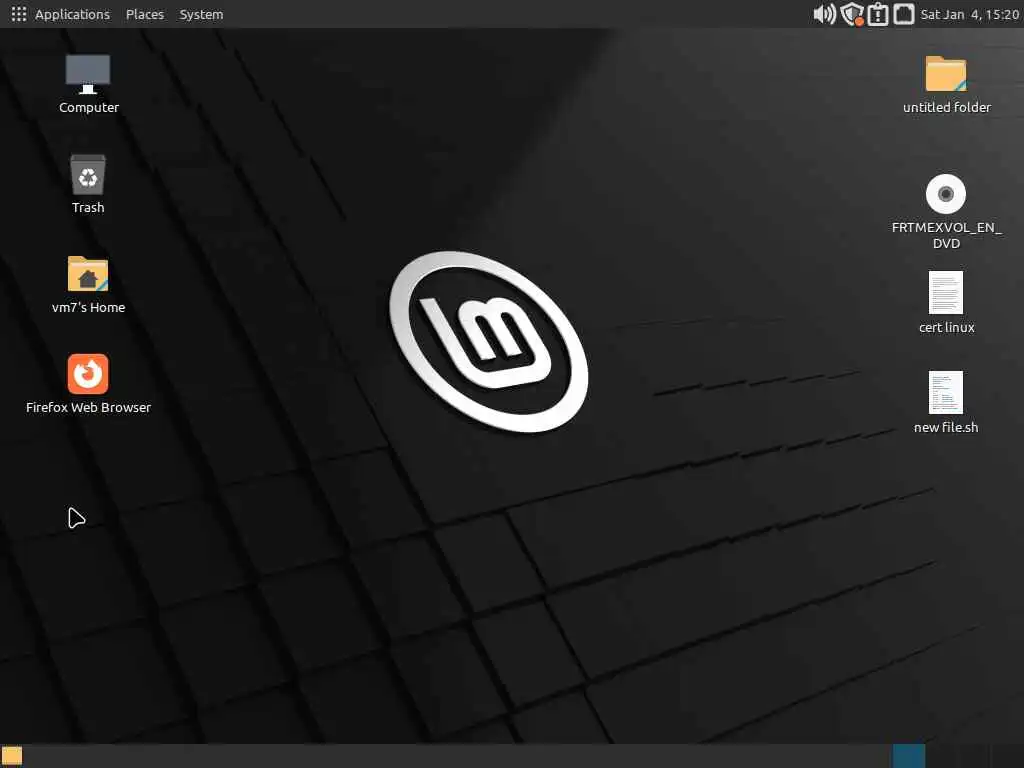The image size is (1024, 768).
Task: Select the FRTMEXVOL_EN_DVD disc icon
Action: click(x=946, y=194)
